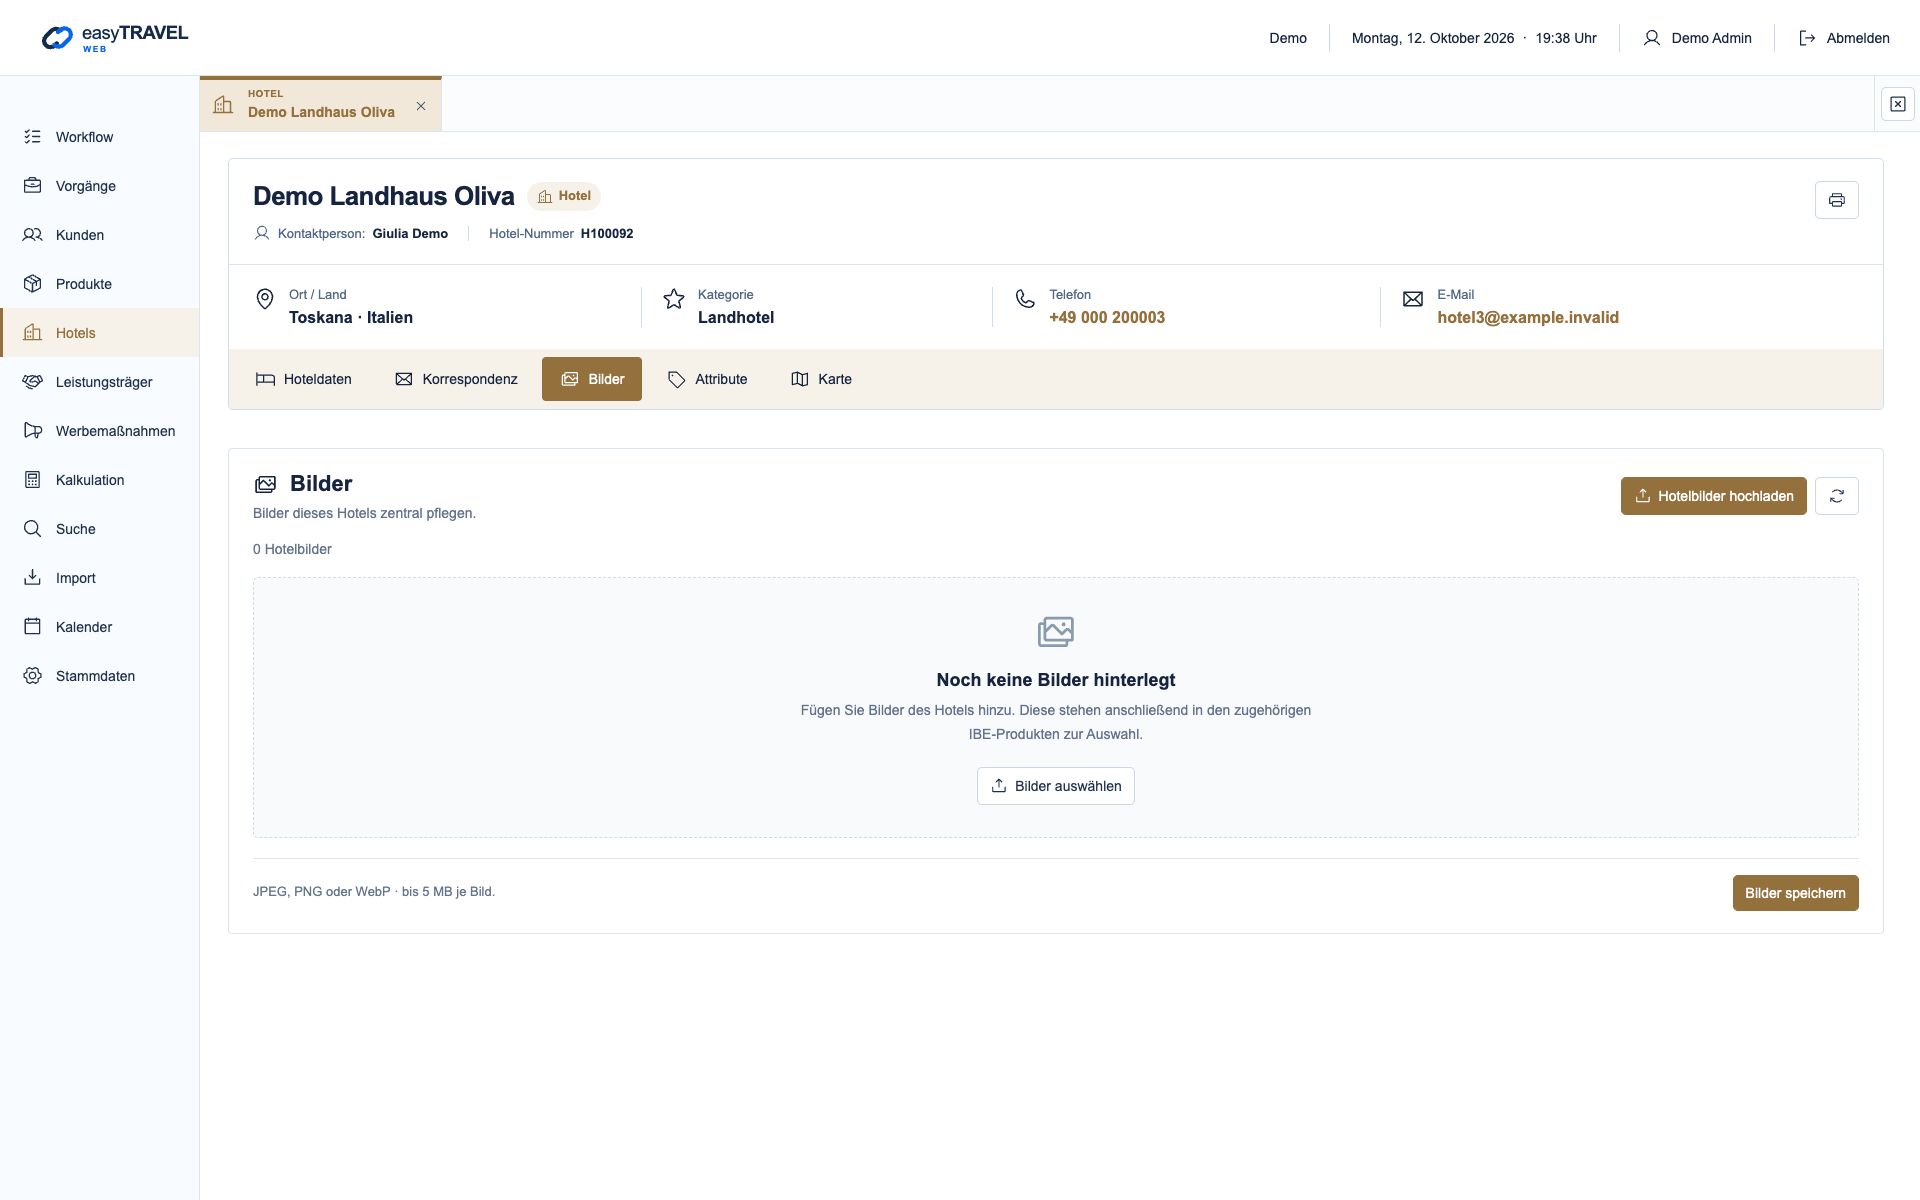Open the Karte tab

pos(822,379)
